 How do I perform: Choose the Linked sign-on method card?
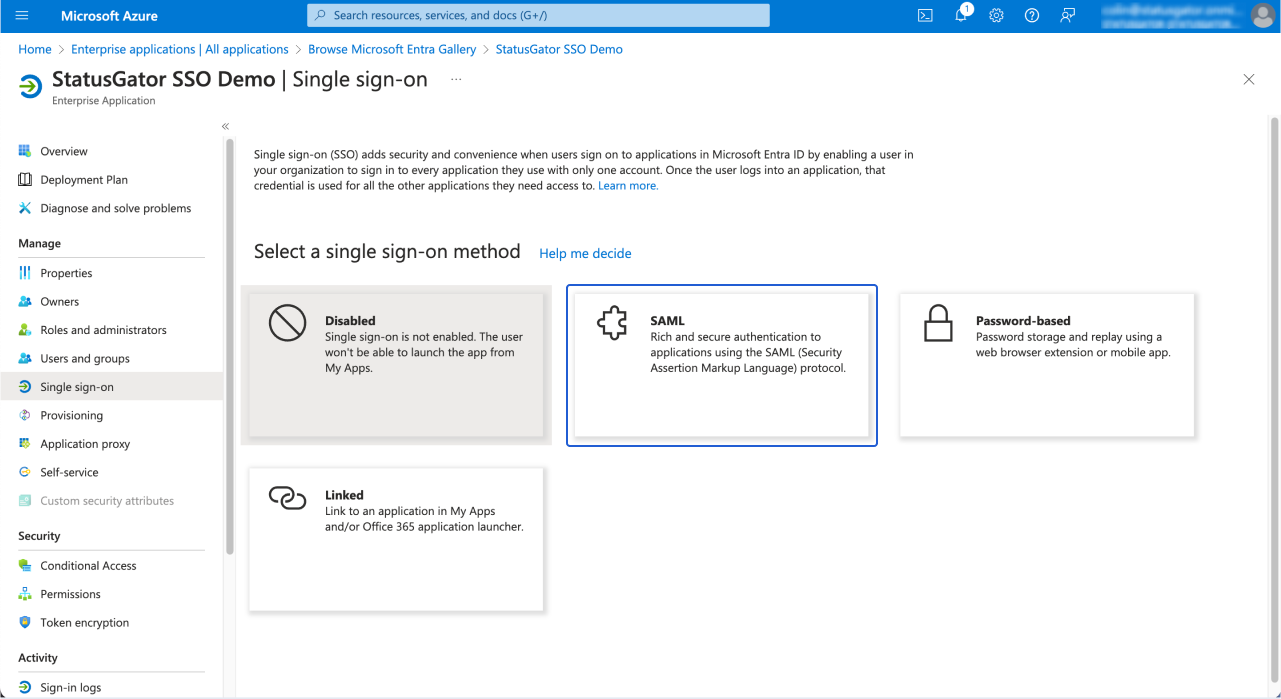coord(396,539)
